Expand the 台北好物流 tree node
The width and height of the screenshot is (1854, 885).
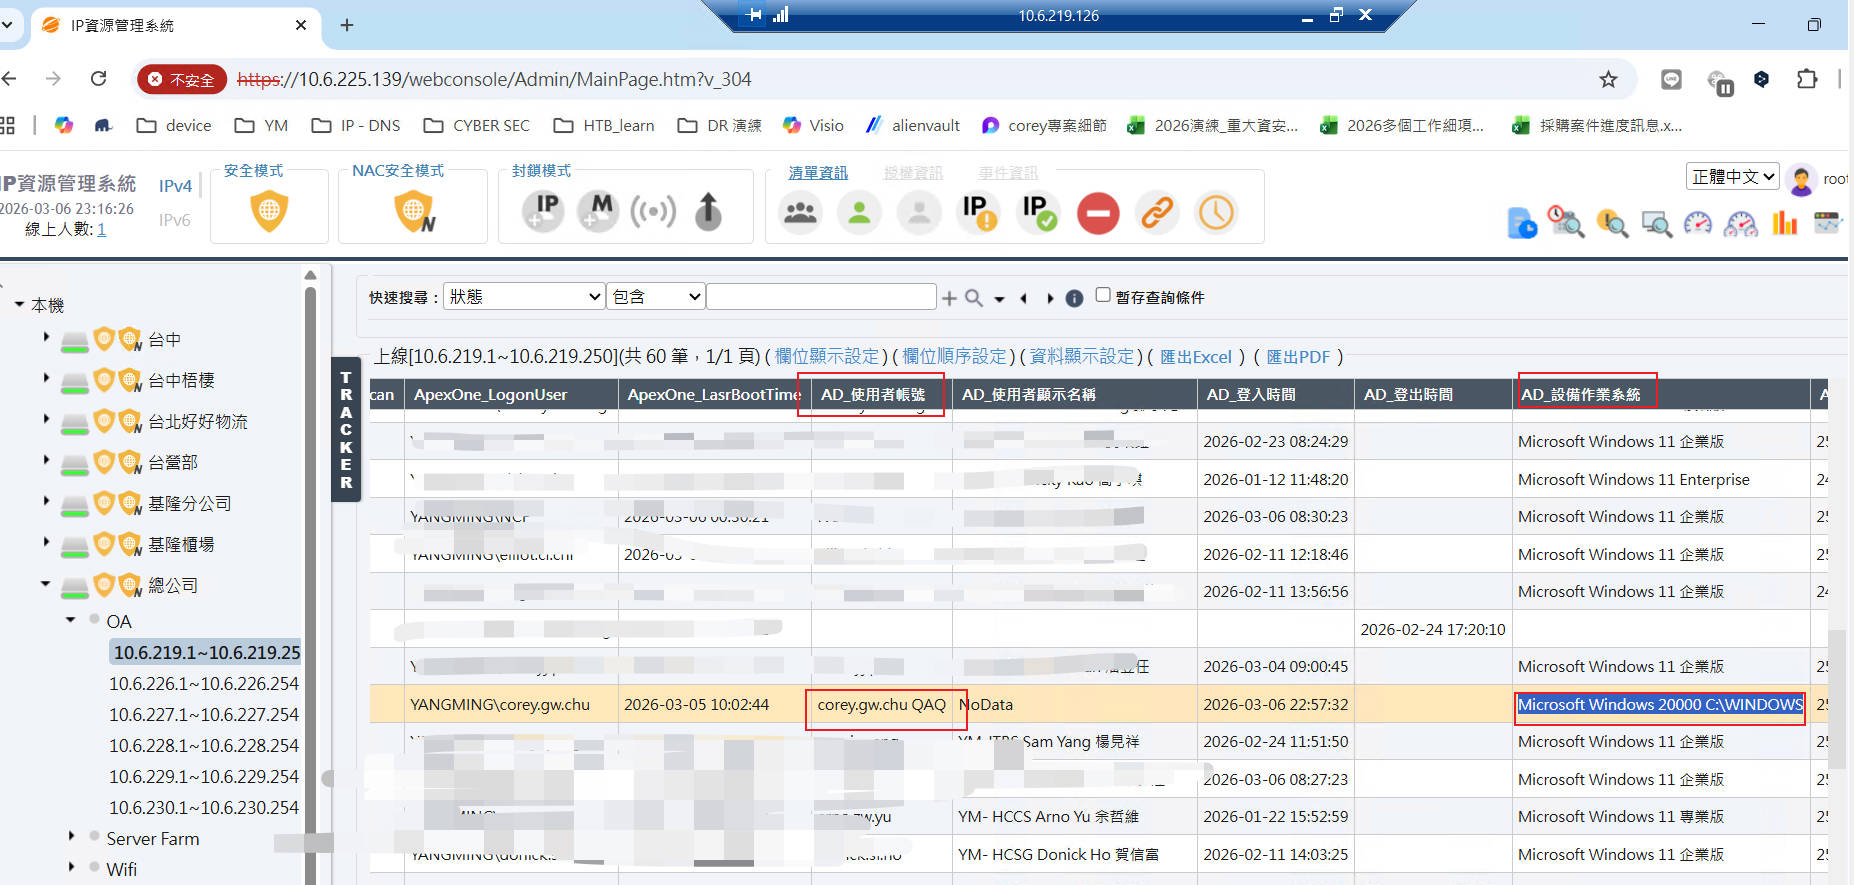tap(46, 420)
